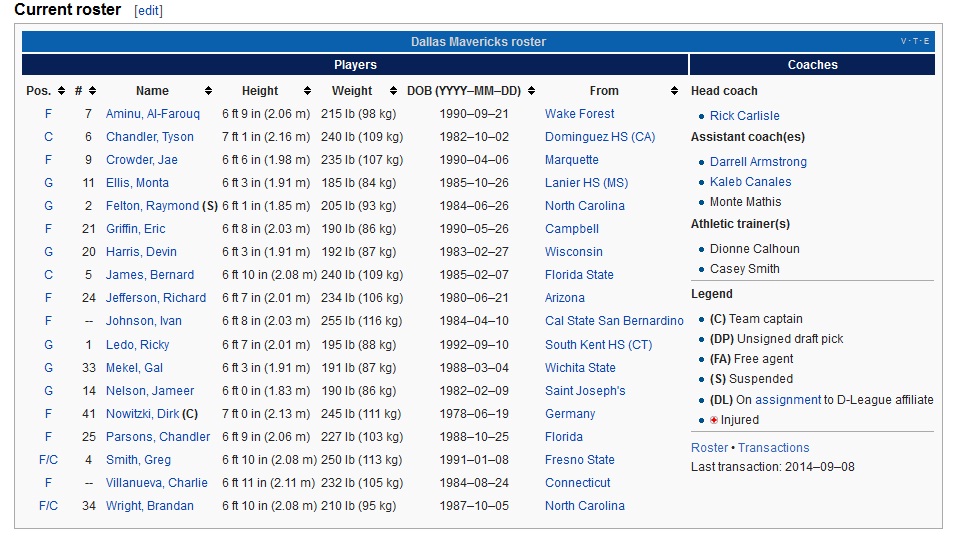This screenshot has height=538, width=953.
Task: Open Harris, Devin player page
Action: [141, 252]
